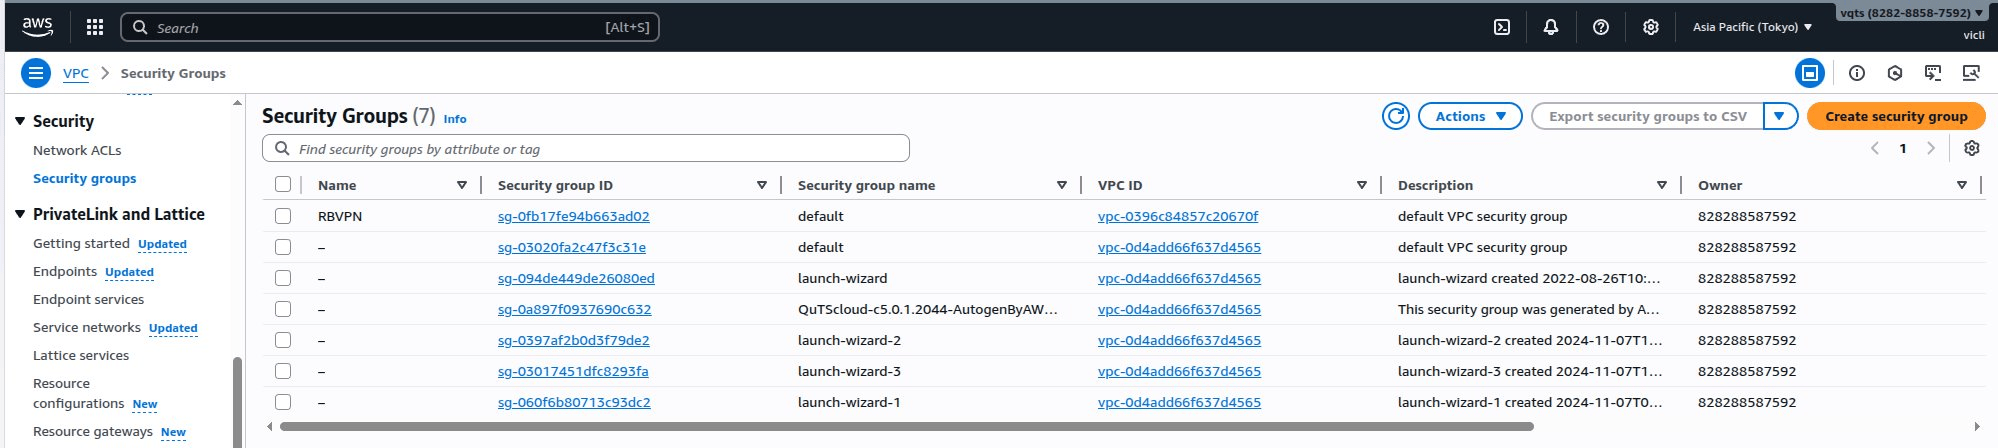Screen dimensions: 1998x448
Task: Check the launch-wizard-2 row checkbox
Action: (283, 340)
